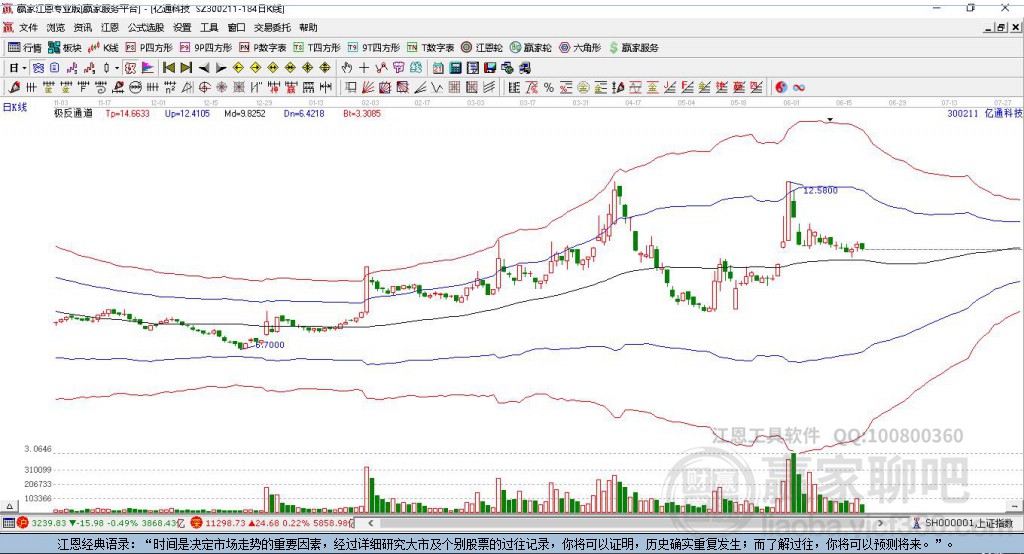1024x554 pixels.
Task: Minimize the inner document window
Action: tap(988, 27)
